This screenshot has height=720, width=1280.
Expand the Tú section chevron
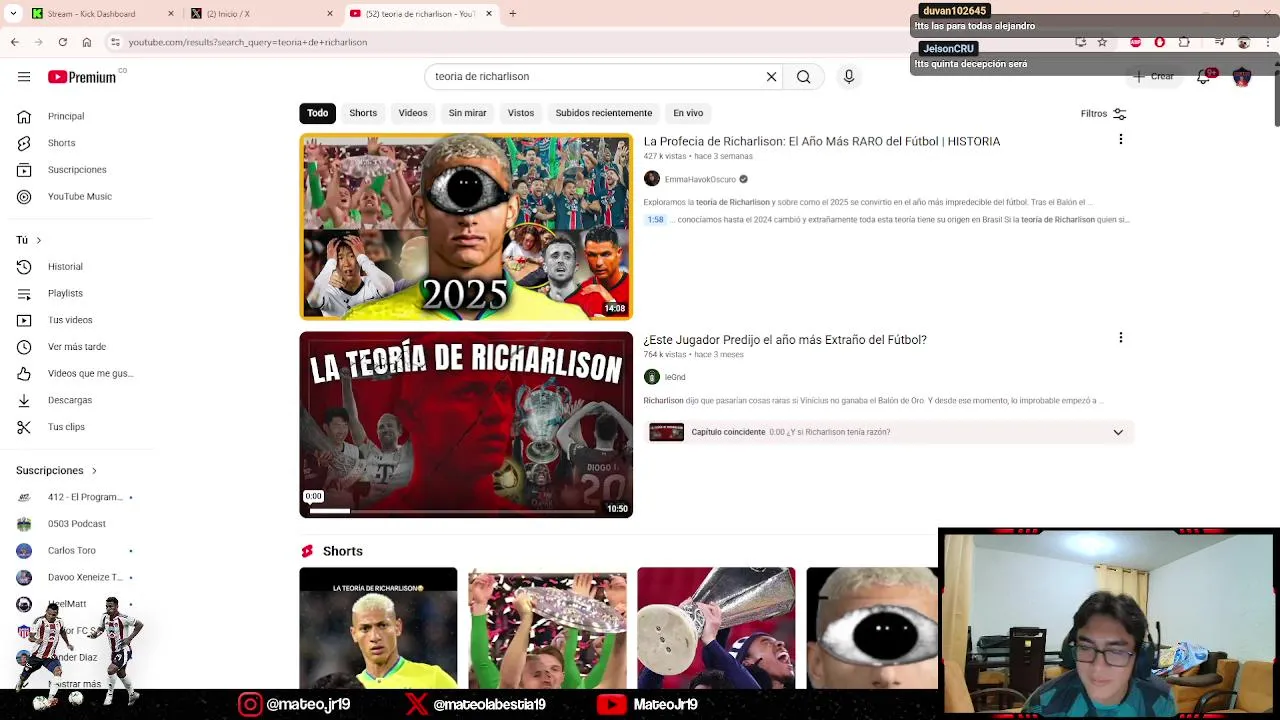[x=38, y=240]
